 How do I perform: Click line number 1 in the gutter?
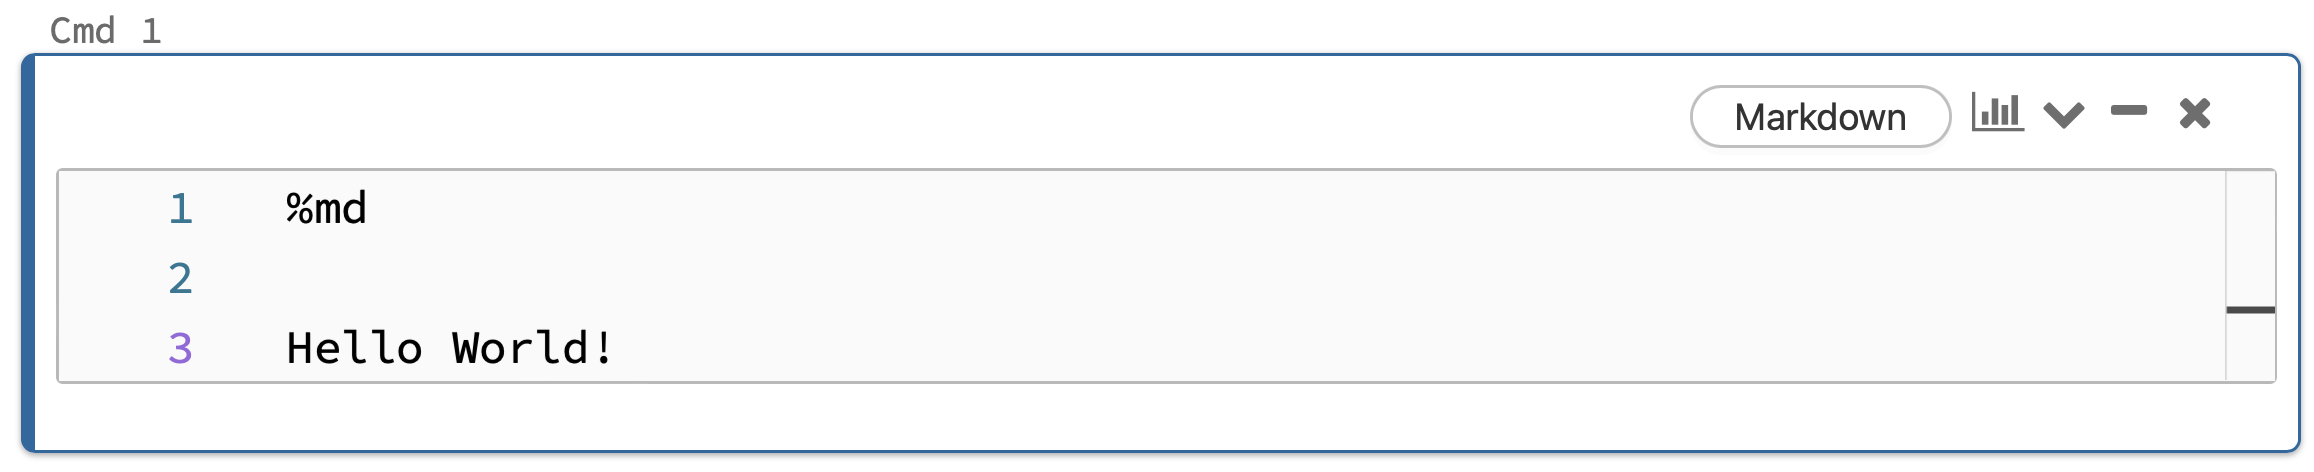click(x=180, y=209)
